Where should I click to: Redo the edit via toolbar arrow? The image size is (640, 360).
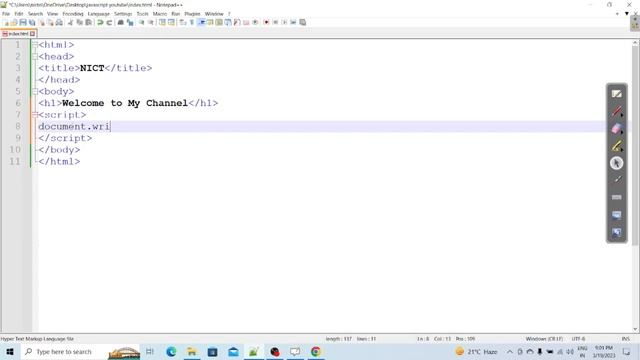pyautogui.click(x=109, y=22)
